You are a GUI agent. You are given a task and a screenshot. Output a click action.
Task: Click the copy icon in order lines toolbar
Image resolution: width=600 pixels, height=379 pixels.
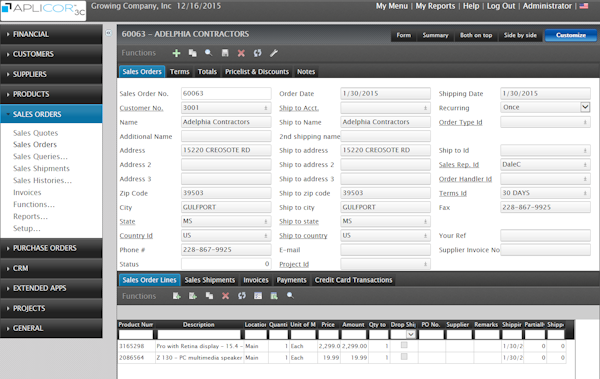pyautogui.click(x=209, y=296)
